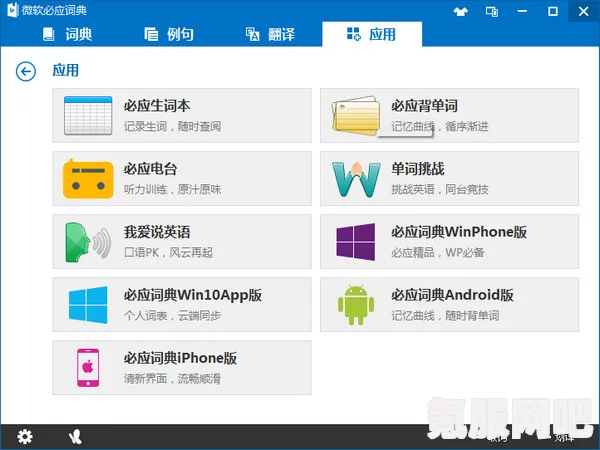Open the skin shirt icon in title bar
The image size is (600, 450).
[x=461, y=11]
